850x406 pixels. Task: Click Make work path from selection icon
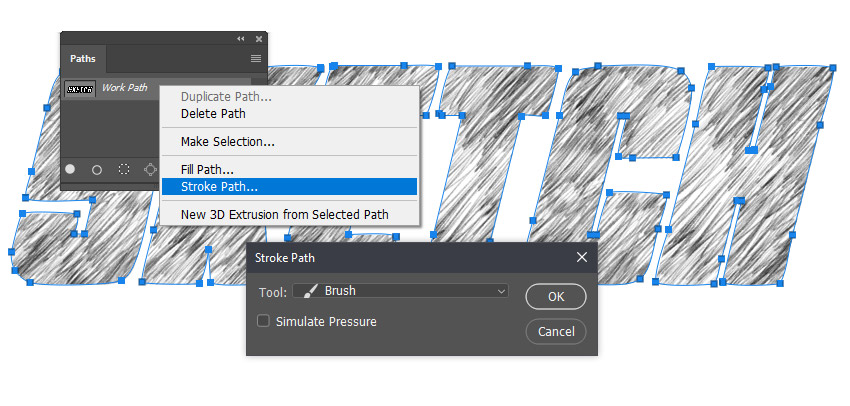(150, 170)
